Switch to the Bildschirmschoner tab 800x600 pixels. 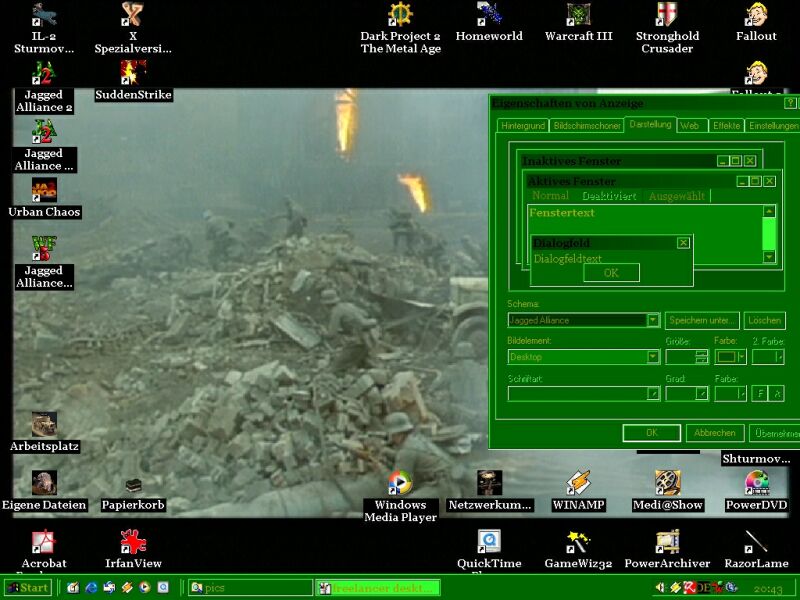pyautogui.click(x=587, y=126)
